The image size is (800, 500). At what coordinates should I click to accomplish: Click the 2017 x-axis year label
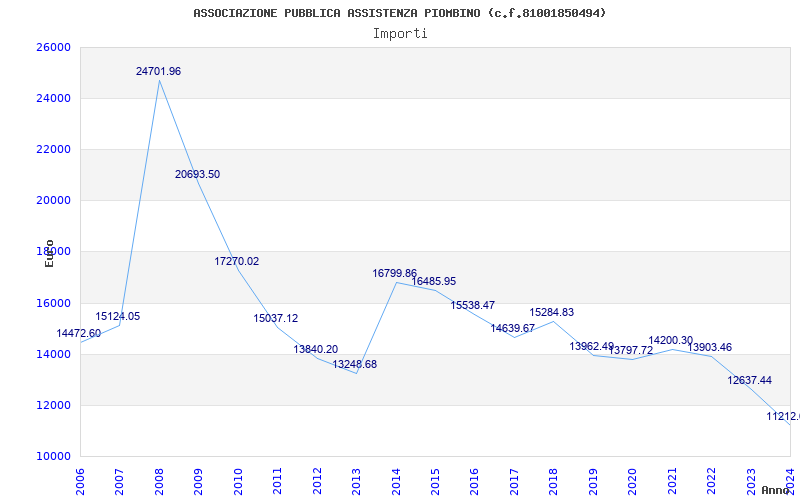514,482
